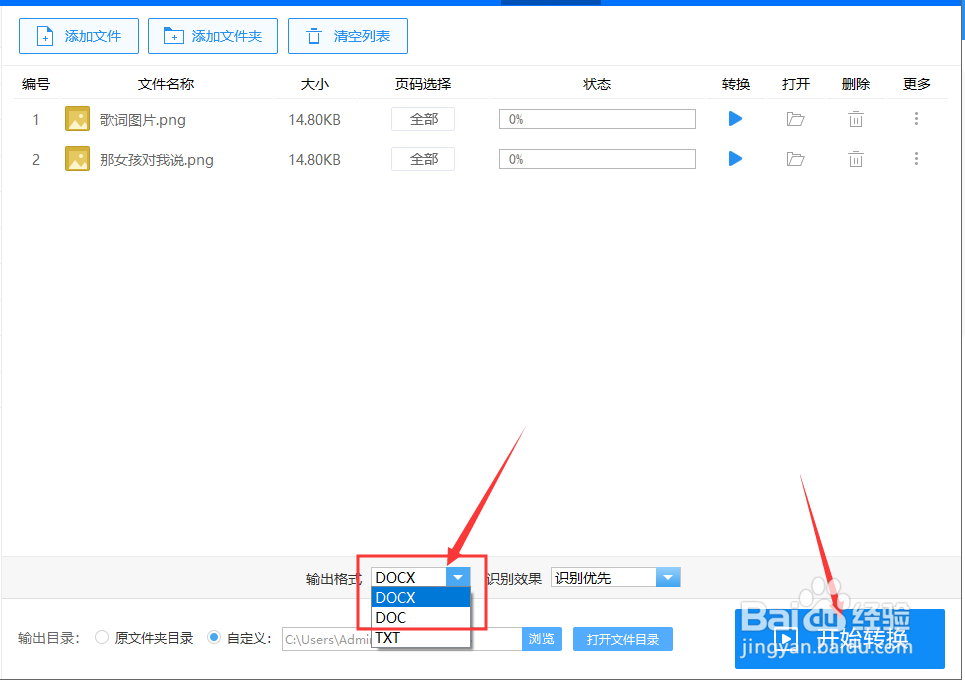The width and height of the screenshot is (965, 680).
Task: Remove 那女孩对我说.png with delete icon
Action: [855, 158]
